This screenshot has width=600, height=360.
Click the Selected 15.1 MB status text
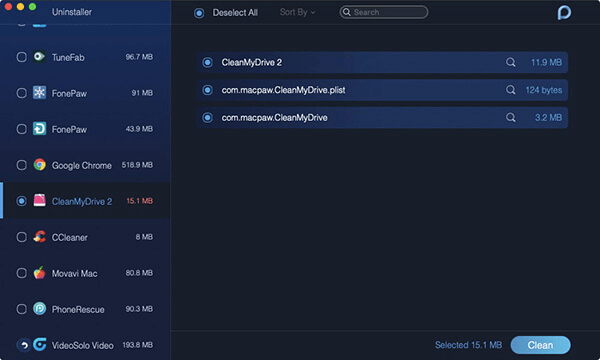(x=468, y=345)
